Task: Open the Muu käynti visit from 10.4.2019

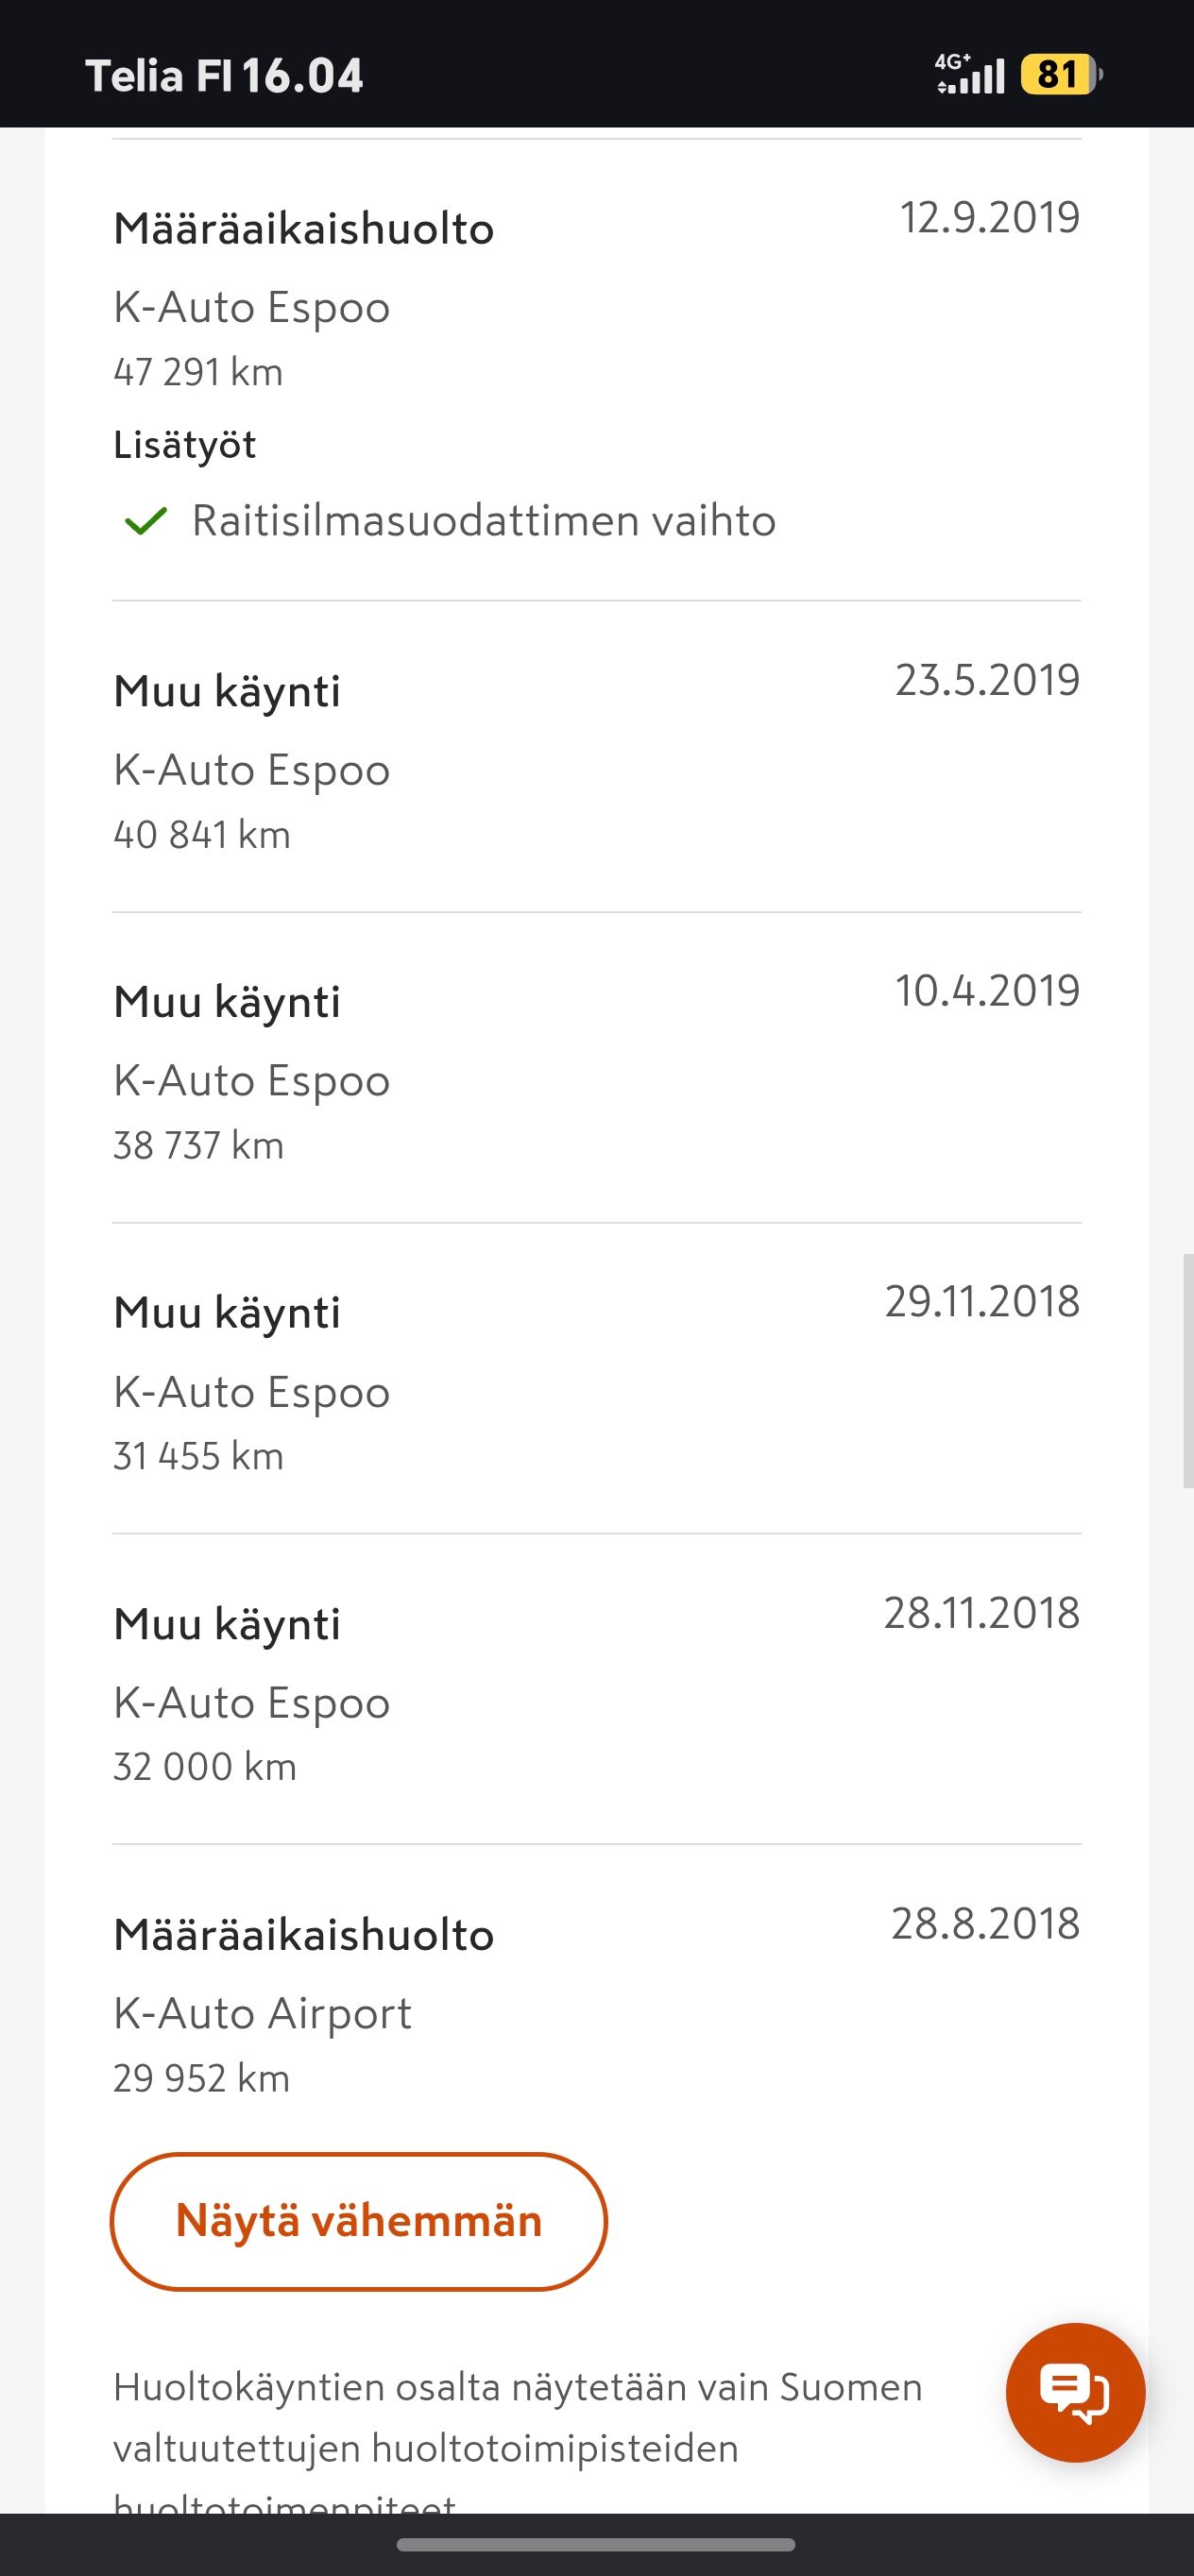Action: pos(597,1068)
